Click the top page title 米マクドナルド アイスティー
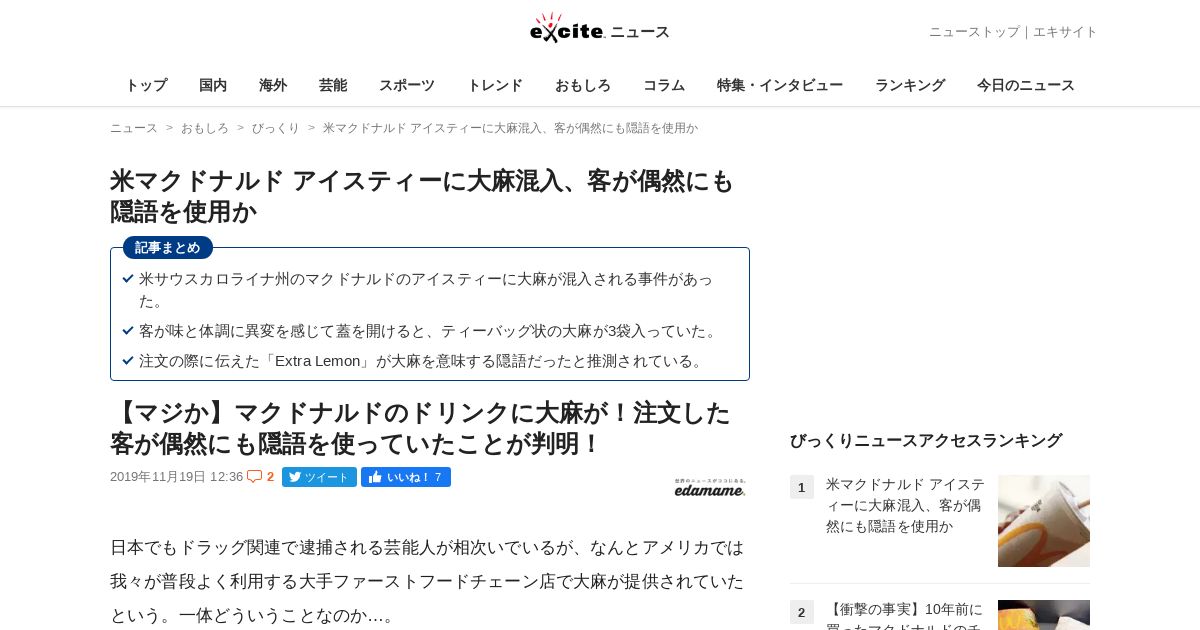 pyautogui.click(x=422, y=196)
